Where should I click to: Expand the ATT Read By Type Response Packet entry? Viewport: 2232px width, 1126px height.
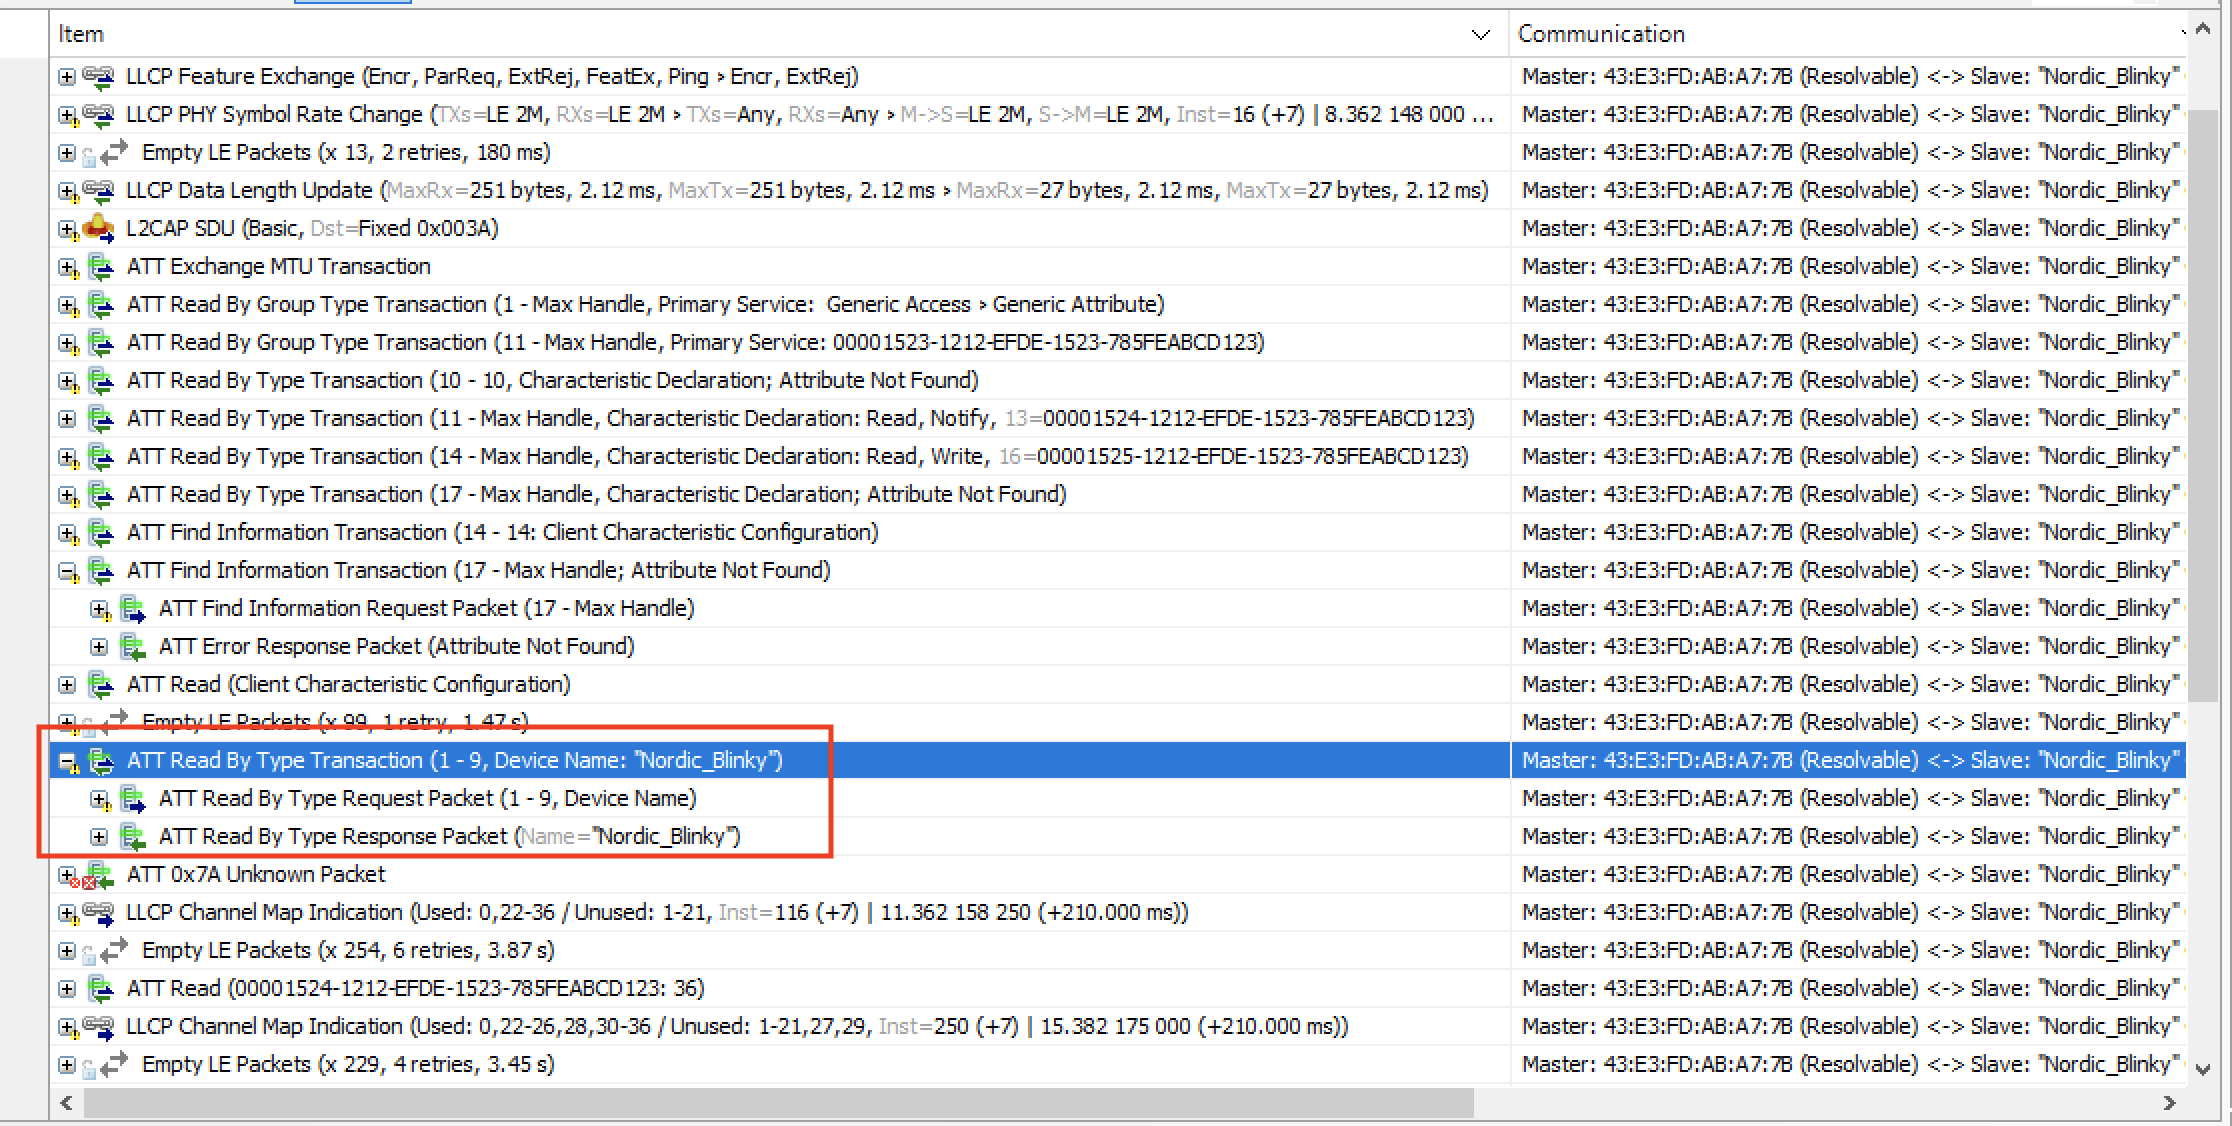99,836
